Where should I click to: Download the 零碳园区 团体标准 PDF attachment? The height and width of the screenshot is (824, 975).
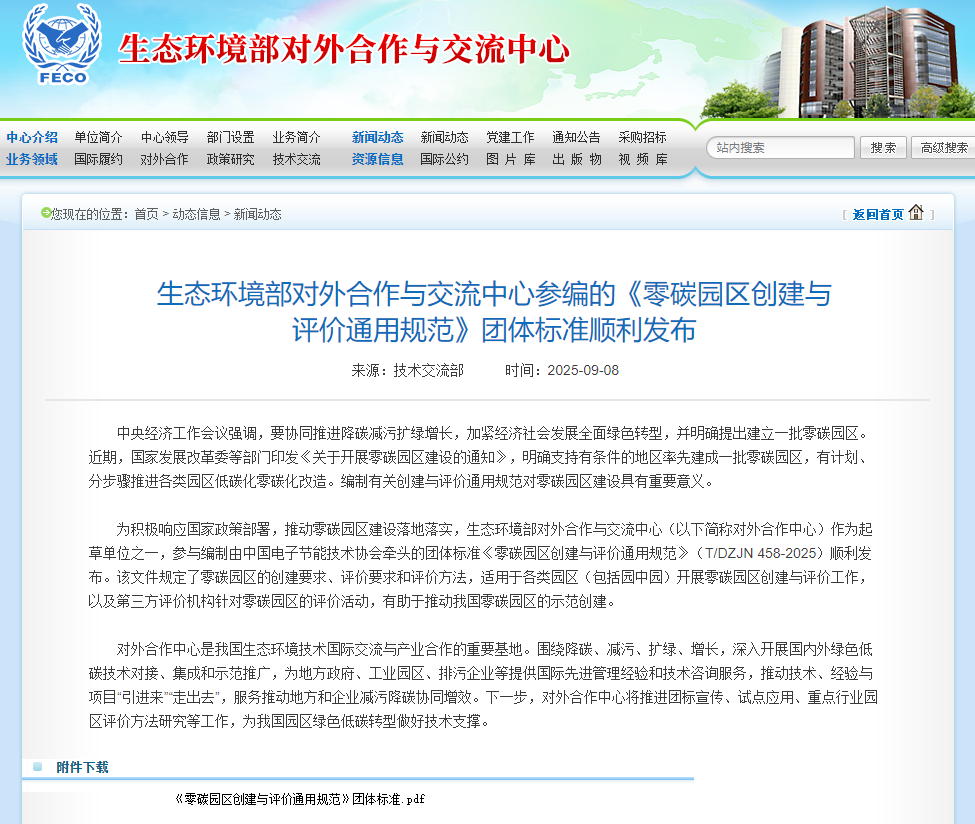299,799
